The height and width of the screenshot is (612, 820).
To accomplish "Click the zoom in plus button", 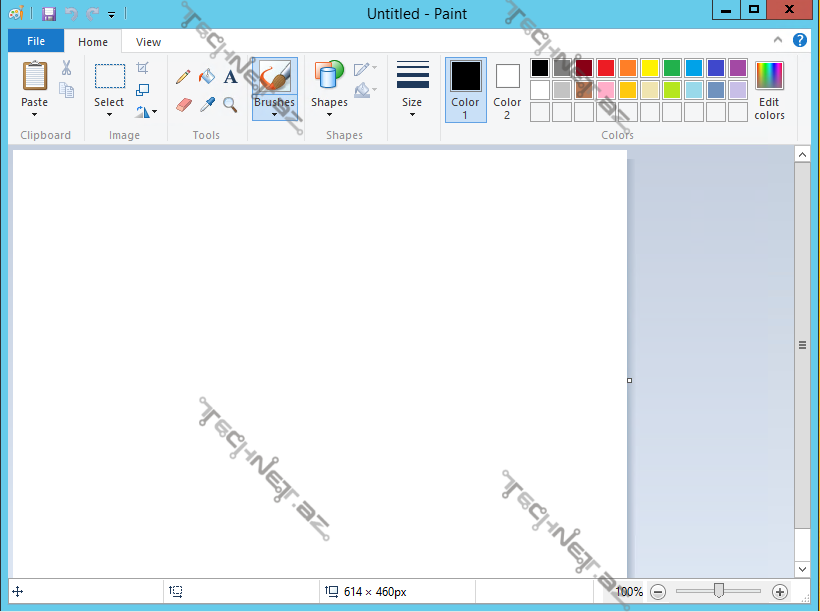I will click(x=780, y=592).
